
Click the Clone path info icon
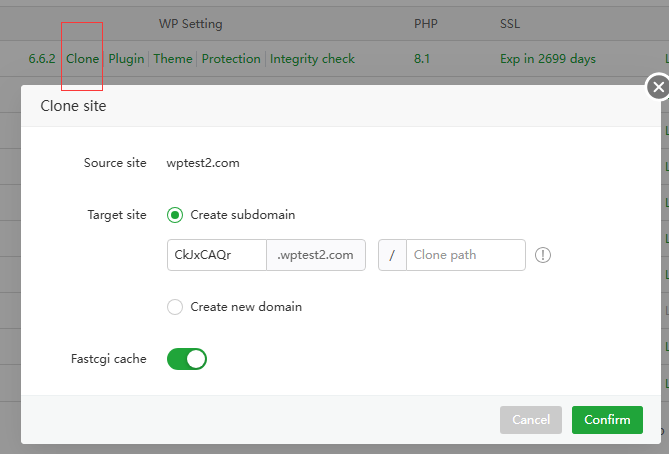click(543, 255)
